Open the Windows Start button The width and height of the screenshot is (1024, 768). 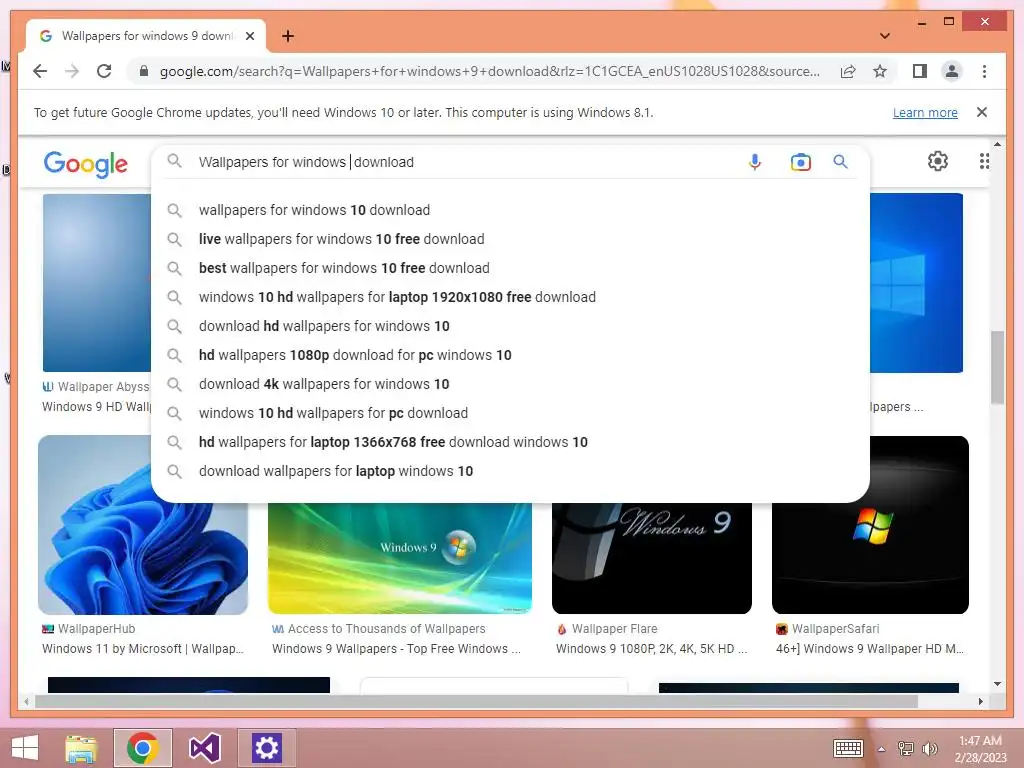[x=25, y=748]
